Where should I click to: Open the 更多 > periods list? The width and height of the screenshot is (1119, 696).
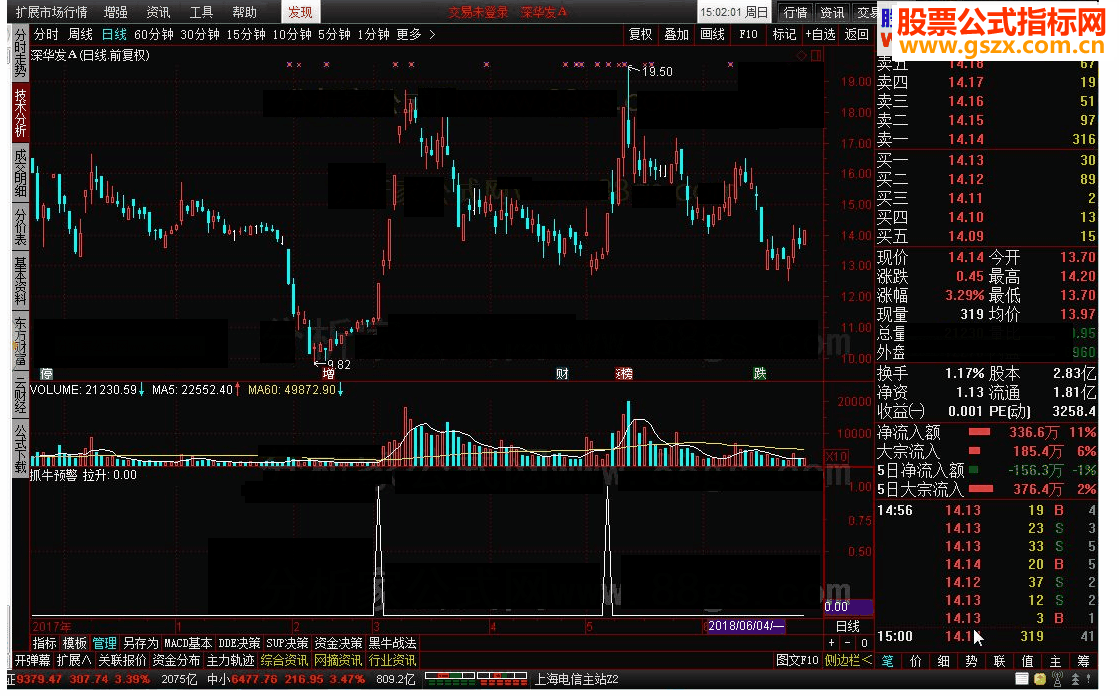tap(415, 34)
